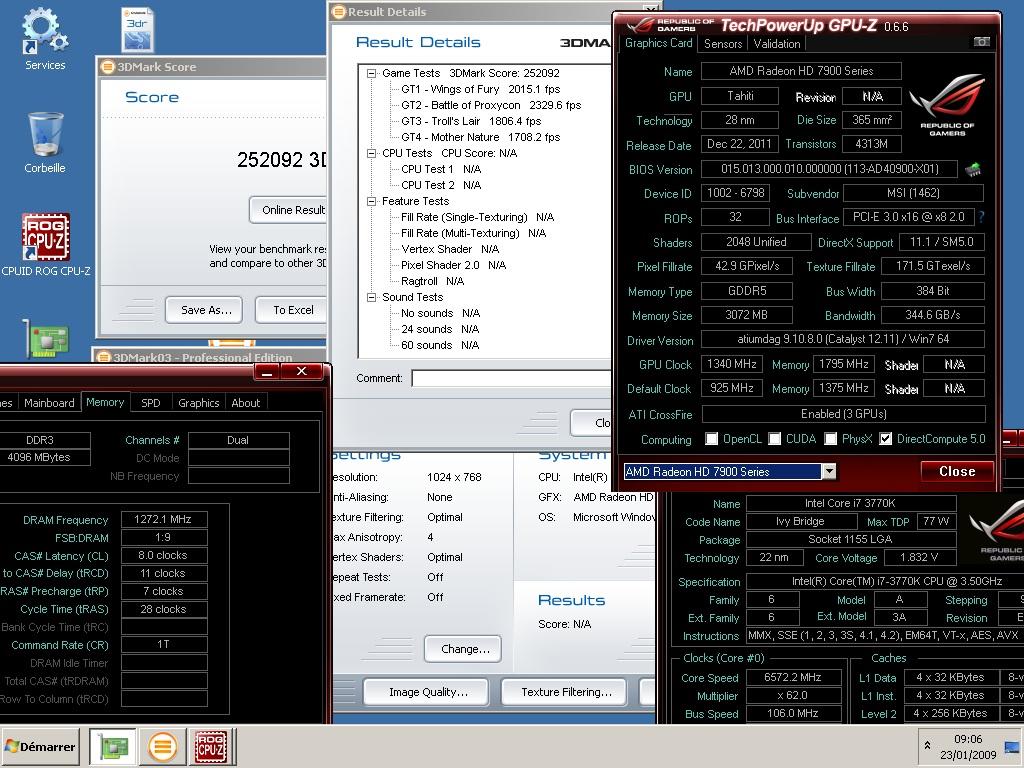Select GT1 - Wings of Fury result row
The width and height of the screenshot is (1024, 768).
(x=481, y=89)
